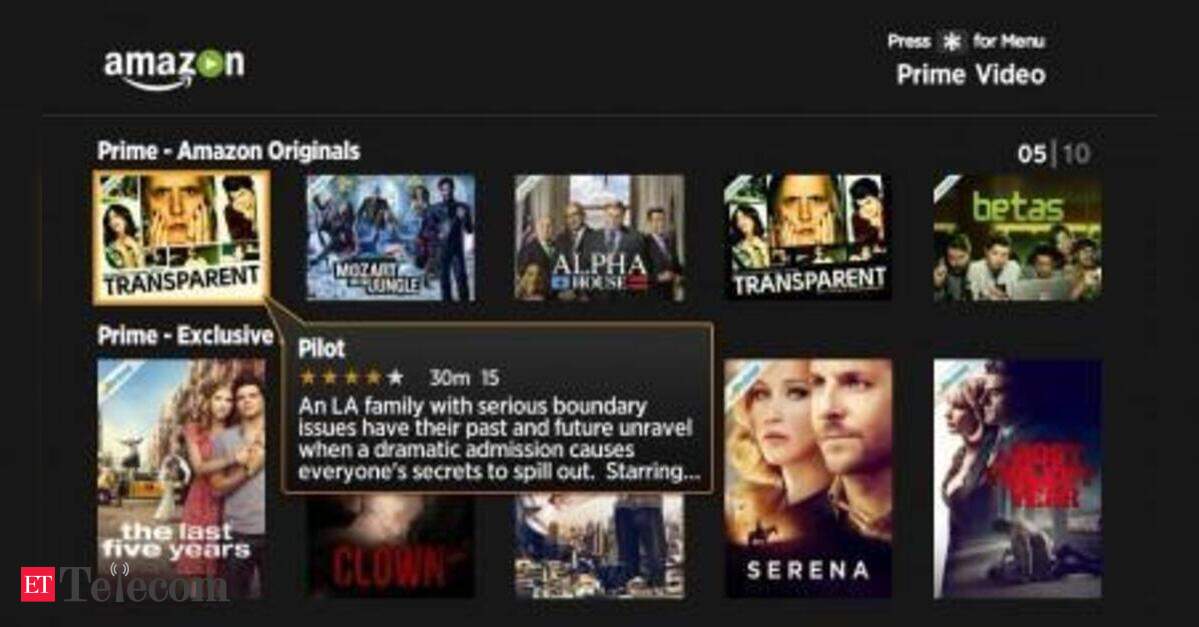Viewport: 1199px width, 627px height.
Task: Click the asterisk Menu key icon
Action: (951, 42)
